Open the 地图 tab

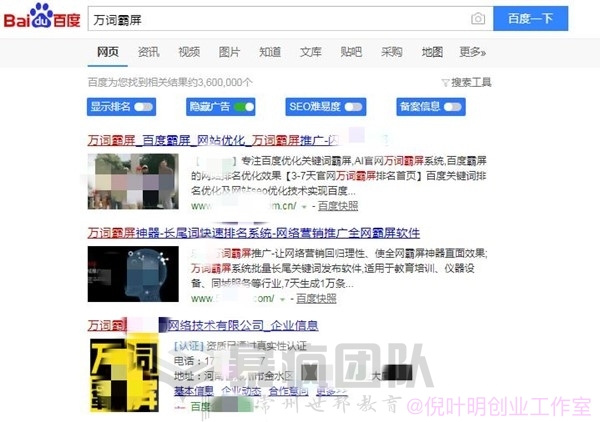coord(432,52)
